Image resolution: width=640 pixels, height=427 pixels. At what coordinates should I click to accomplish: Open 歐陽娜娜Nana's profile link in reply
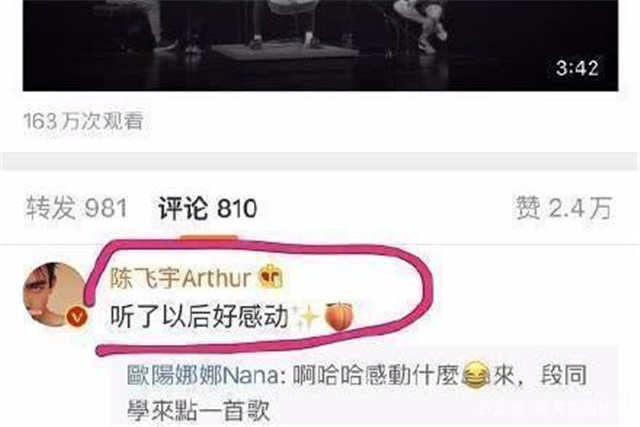(x=202, y=375)
